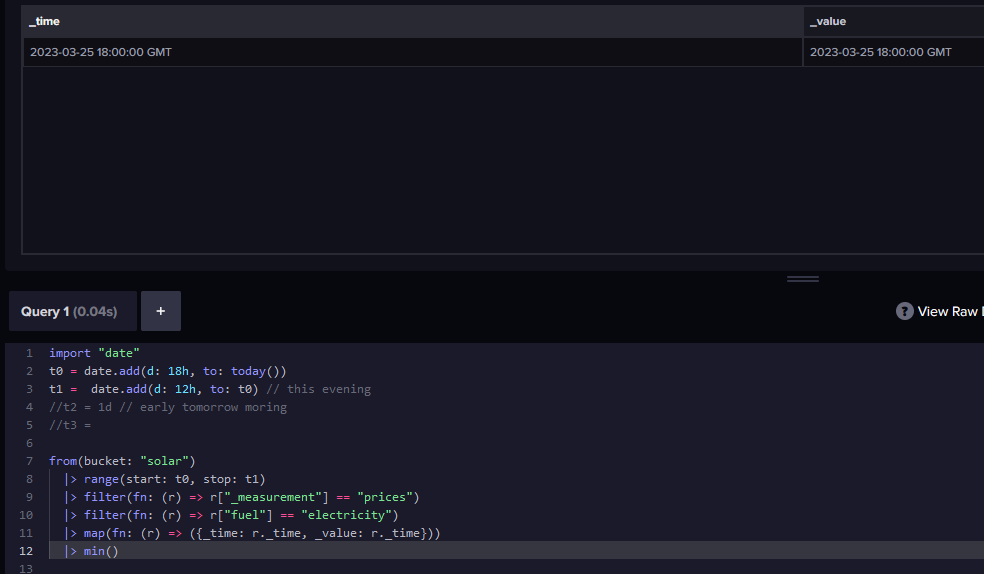Select the Query 1 tab
The image size is (984, 574).
pos(73,311)
